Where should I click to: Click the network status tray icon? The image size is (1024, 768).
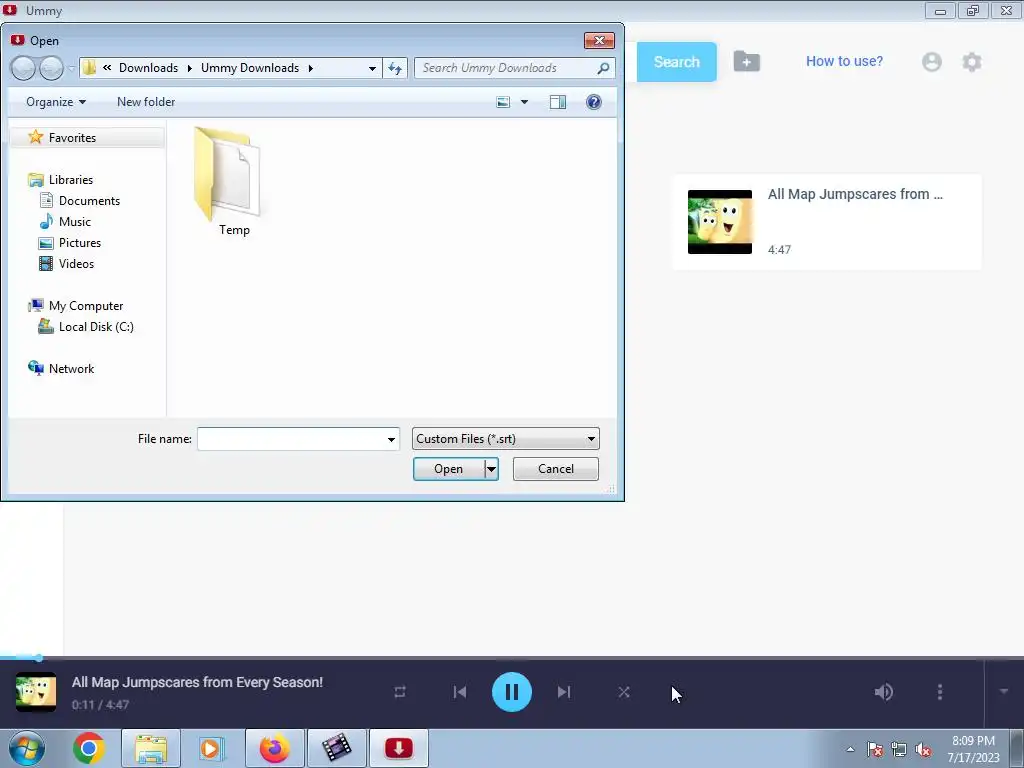(899, 750)
